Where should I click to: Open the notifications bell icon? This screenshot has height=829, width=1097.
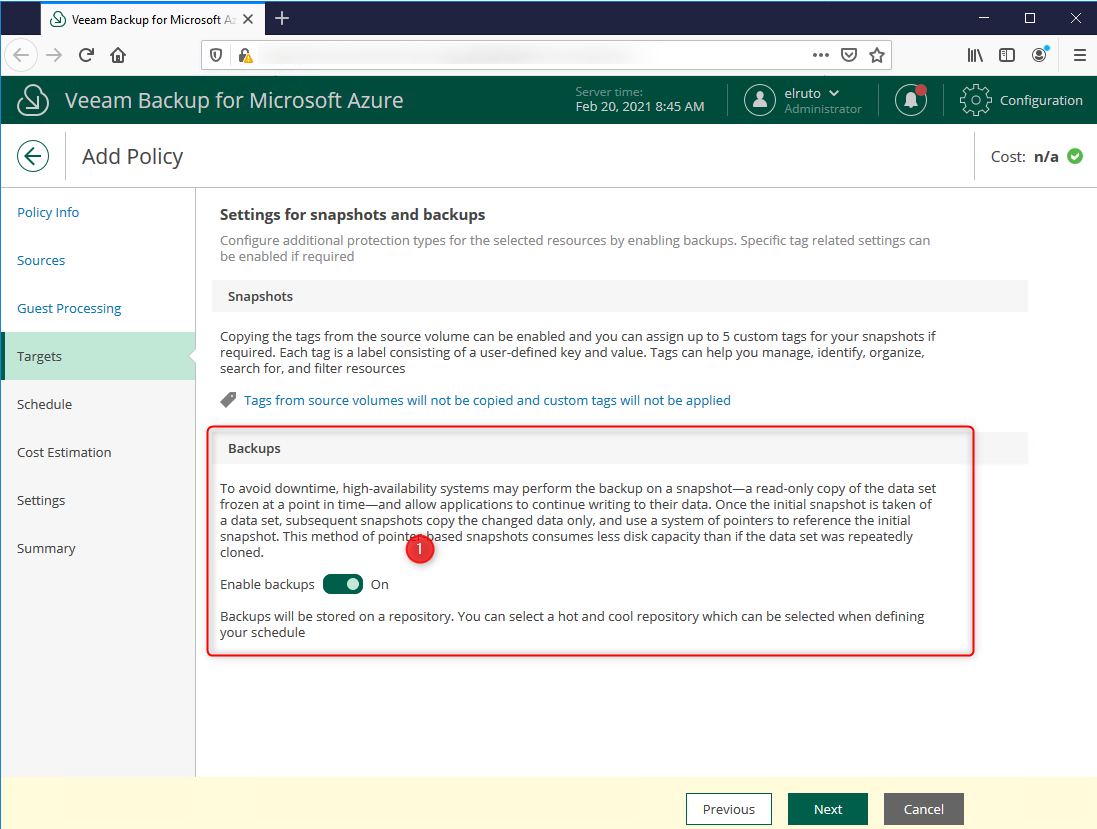point(910,100)
